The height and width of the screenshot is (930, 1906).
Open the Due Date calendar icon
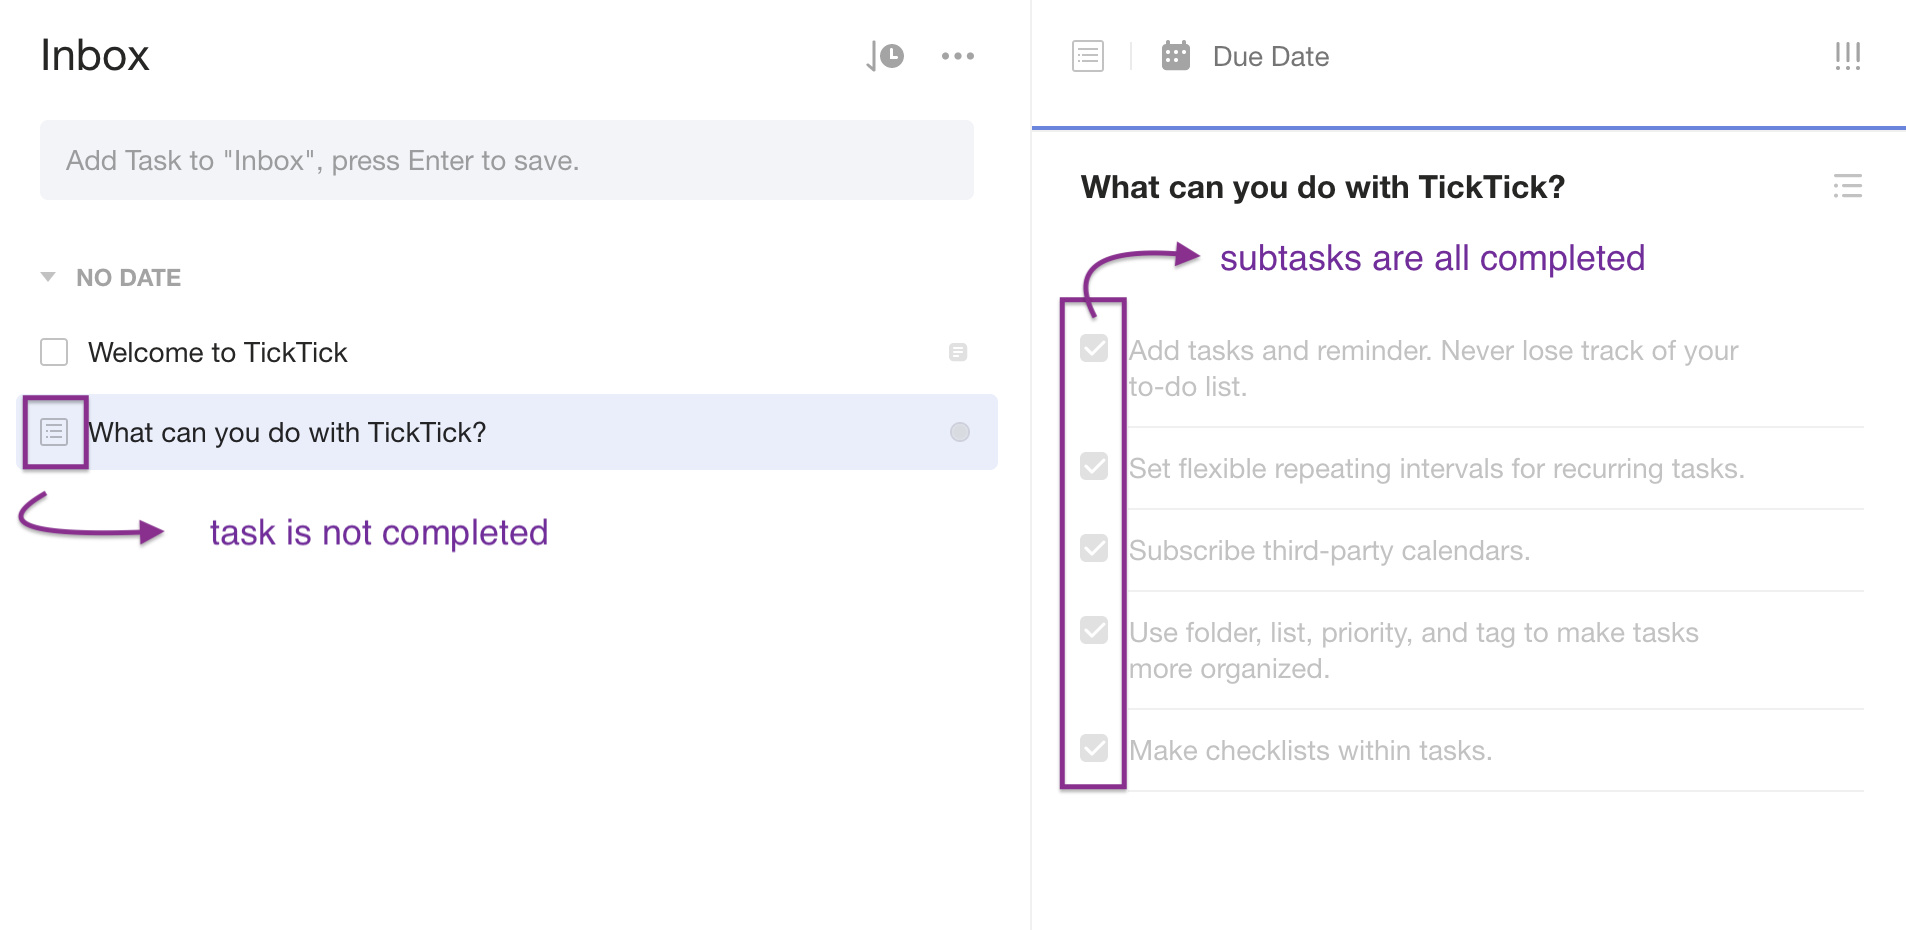(1176, 56)
